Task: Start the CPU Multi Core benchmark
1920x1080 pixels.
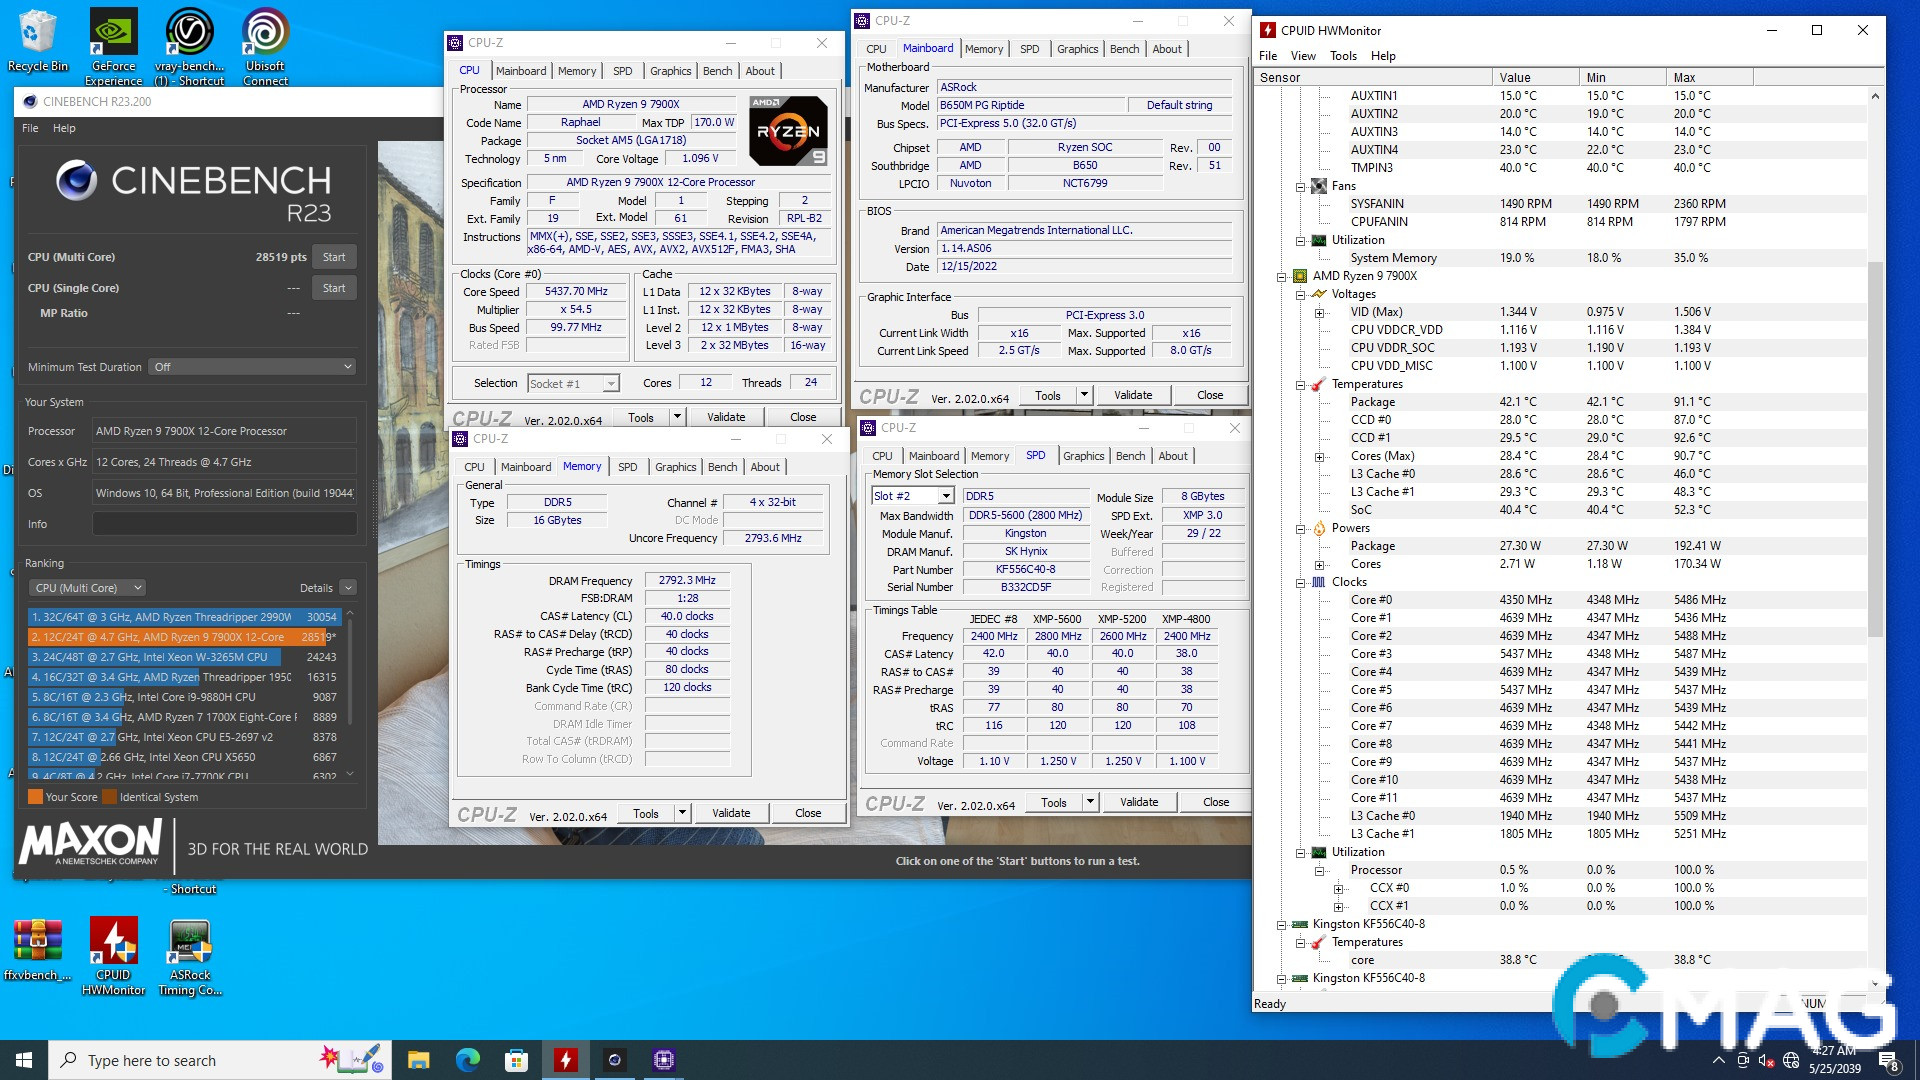Action: click(x=334, y=257)
